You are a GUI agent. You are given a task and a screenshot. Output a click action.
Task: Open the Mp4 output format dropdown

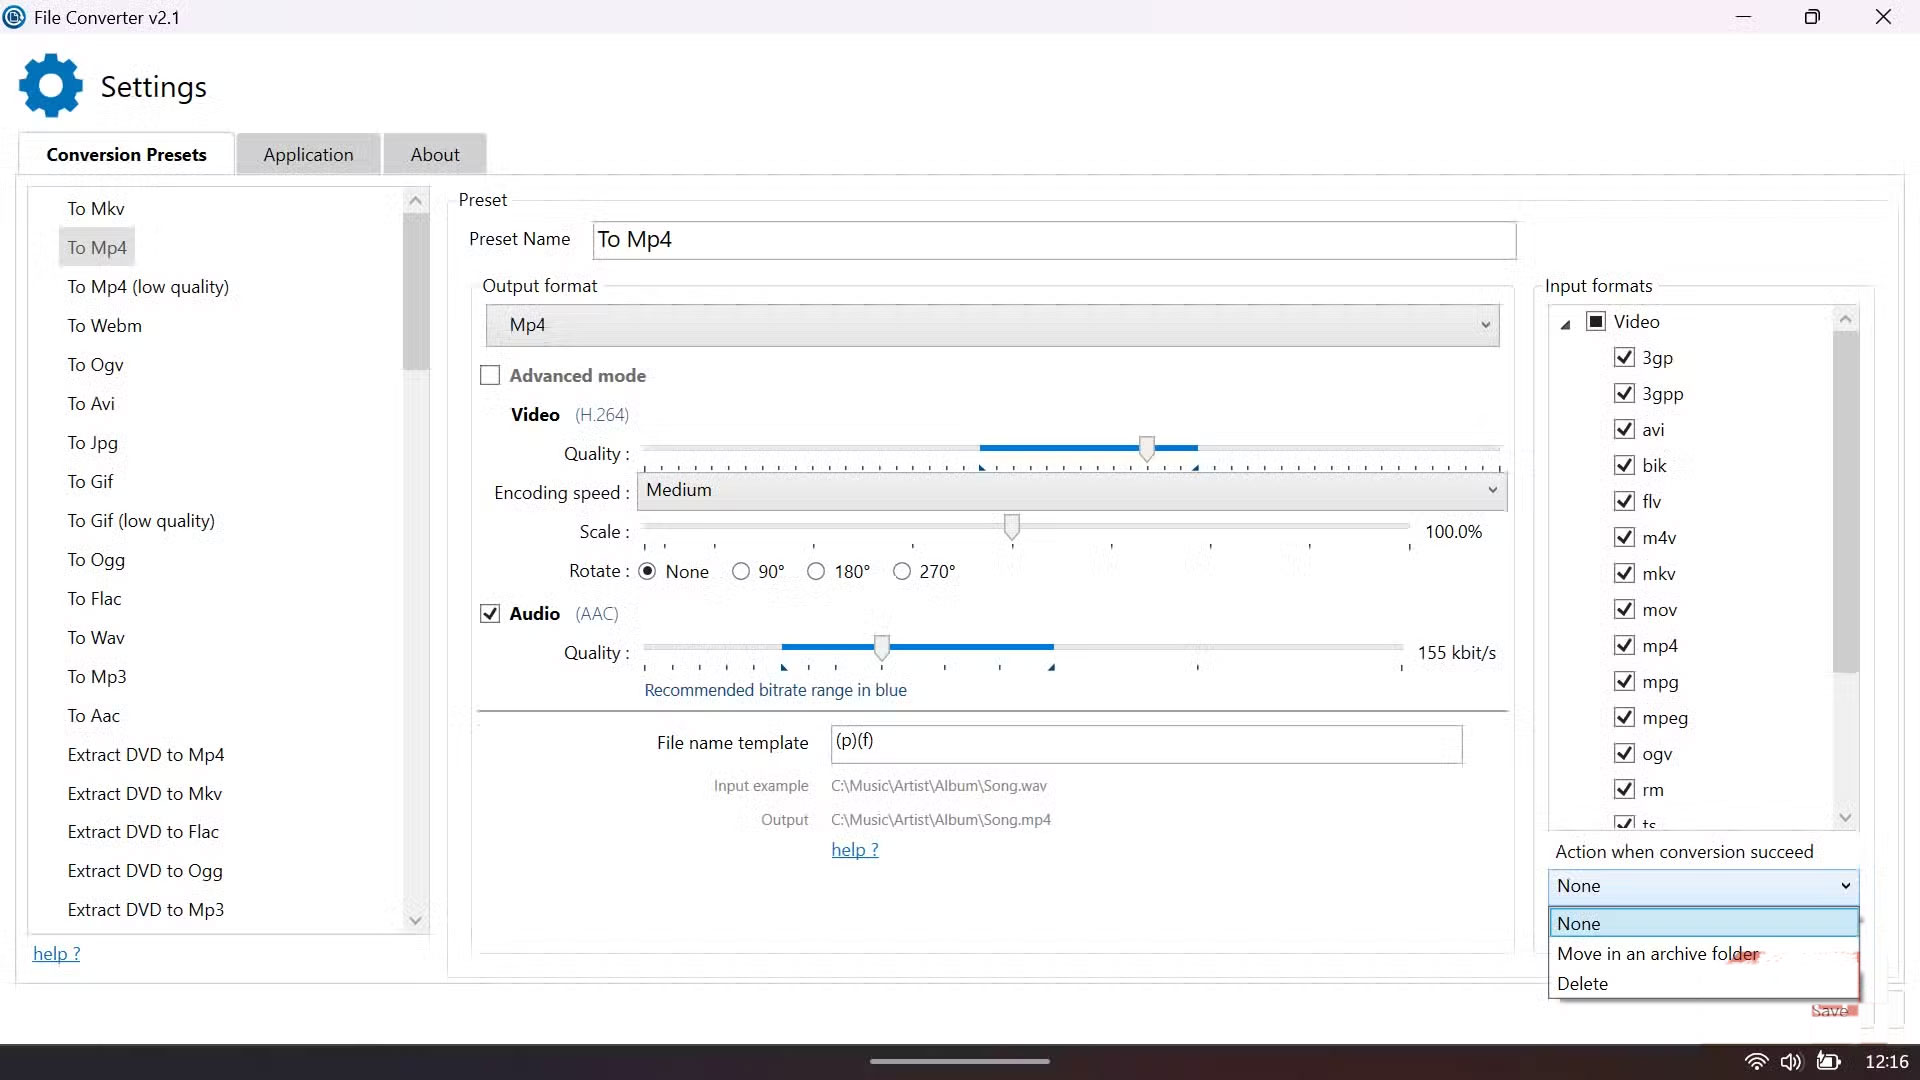pyautogui.click(x=992, y=326)
